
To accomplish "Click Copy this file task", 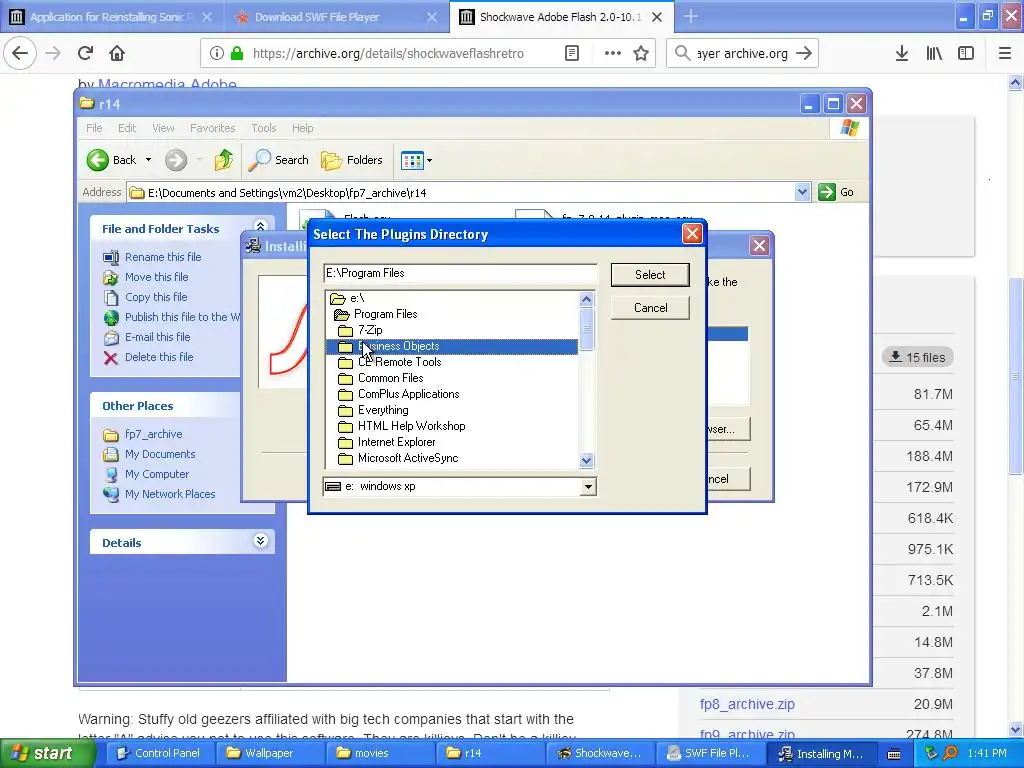I will point(156,297).
